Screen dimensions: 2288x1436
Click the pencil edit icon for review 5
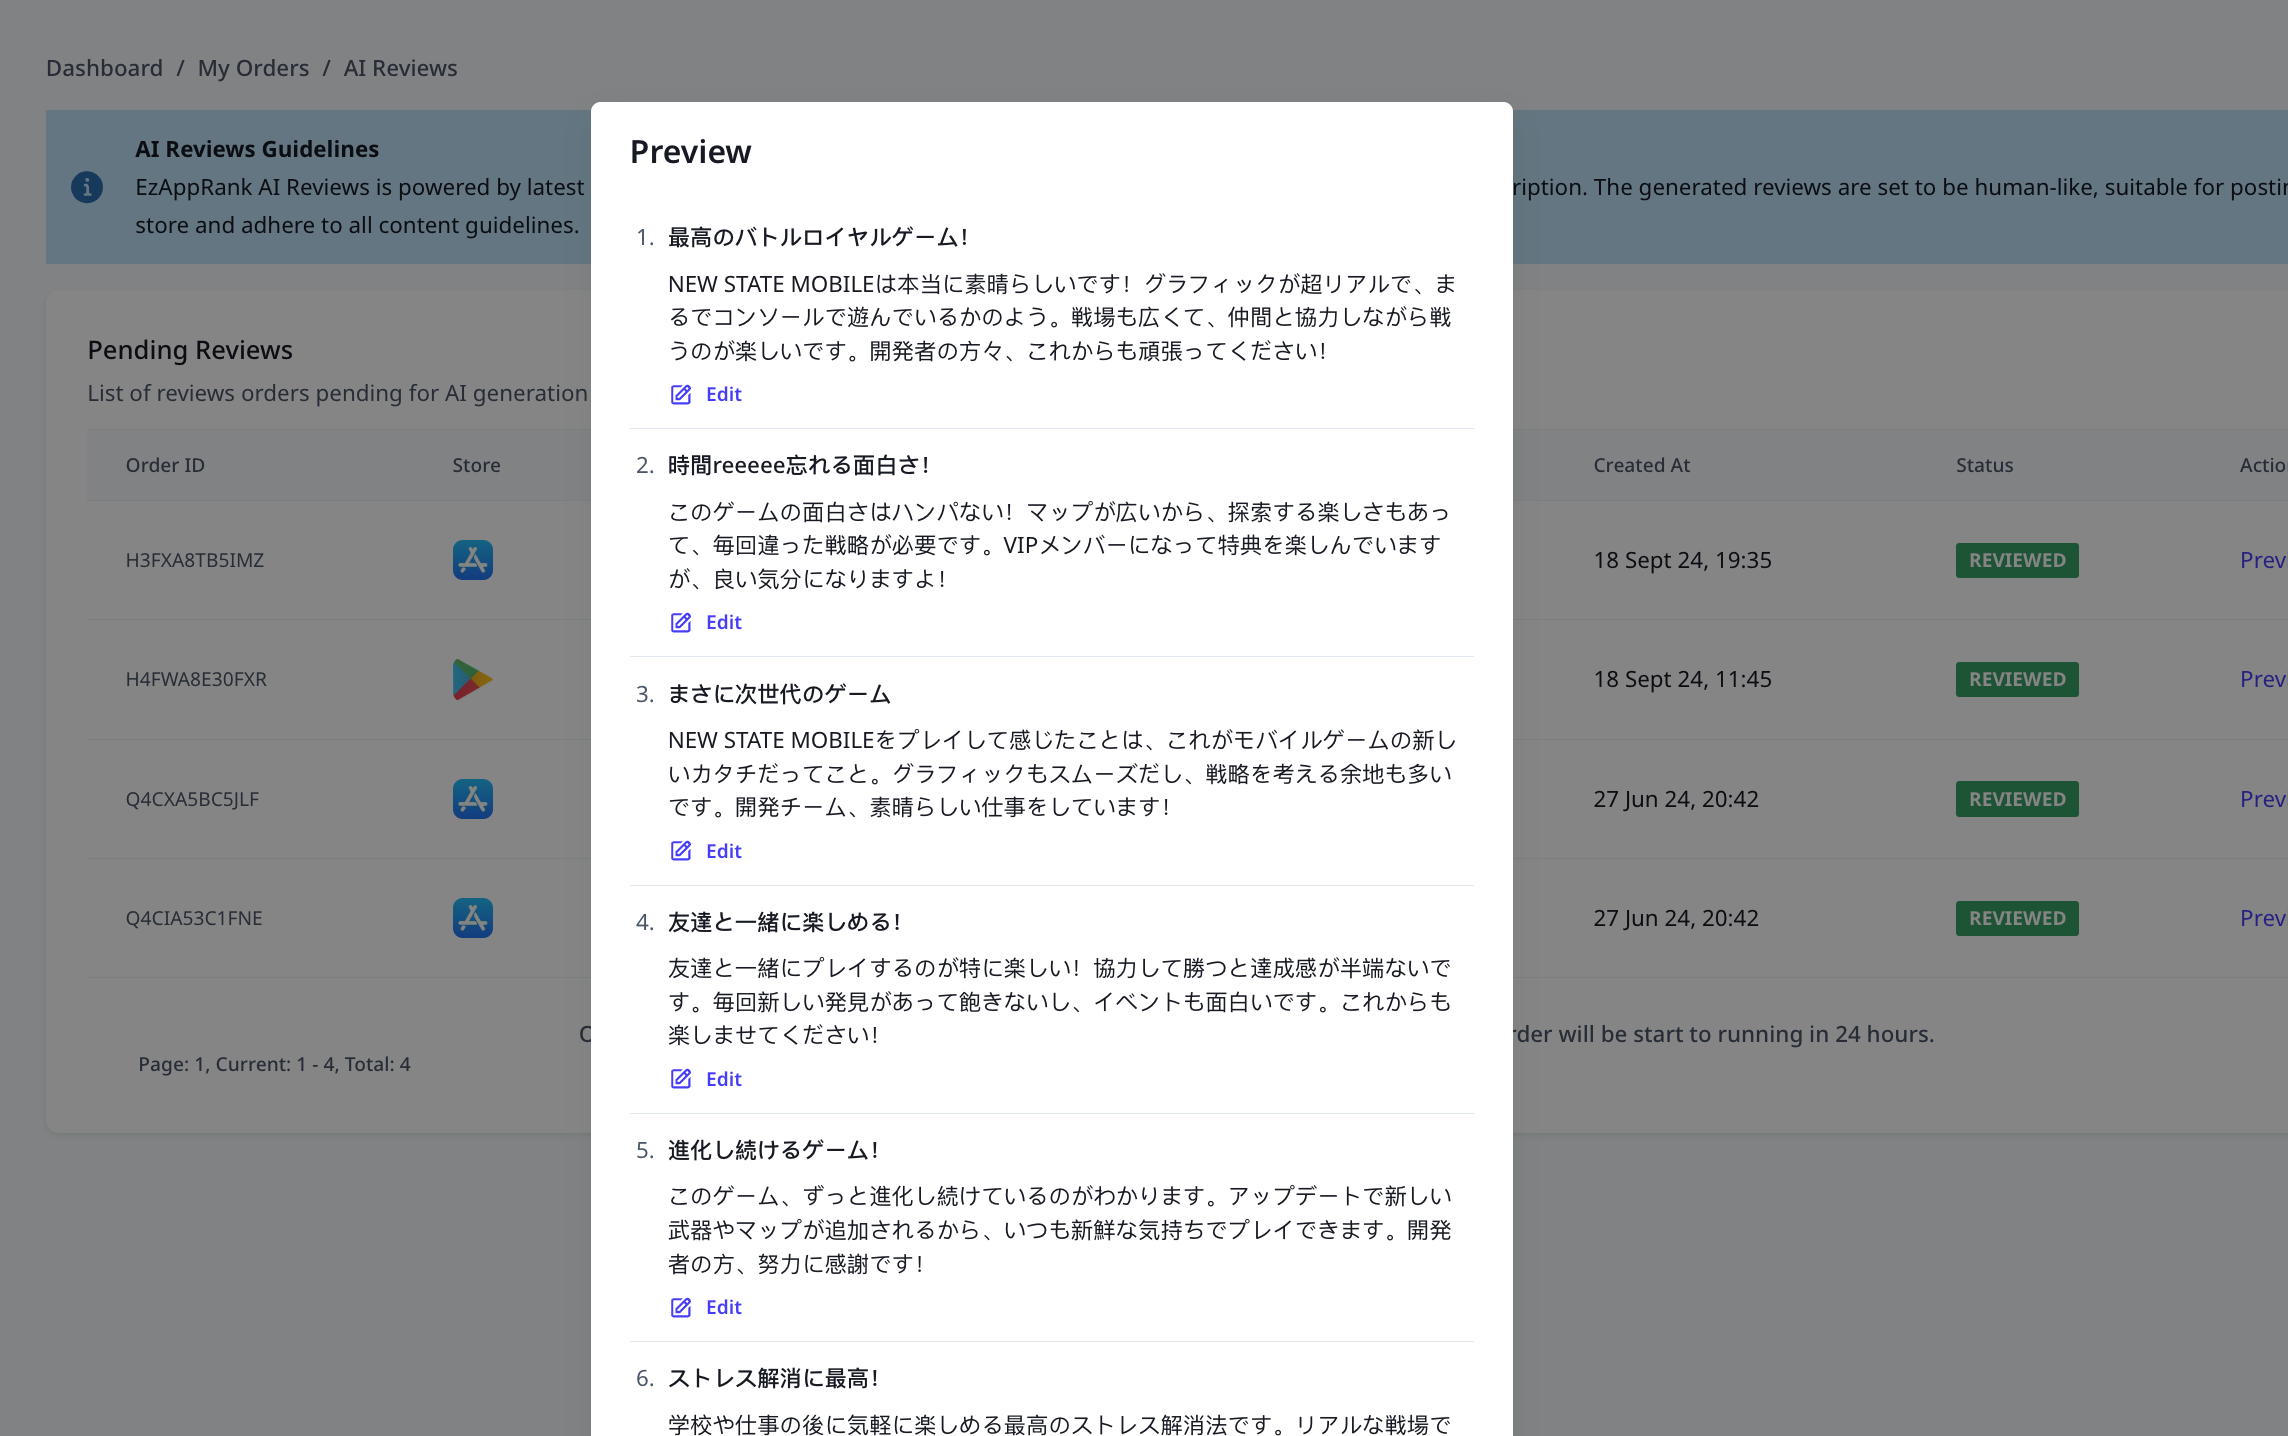click(681, 1307)
